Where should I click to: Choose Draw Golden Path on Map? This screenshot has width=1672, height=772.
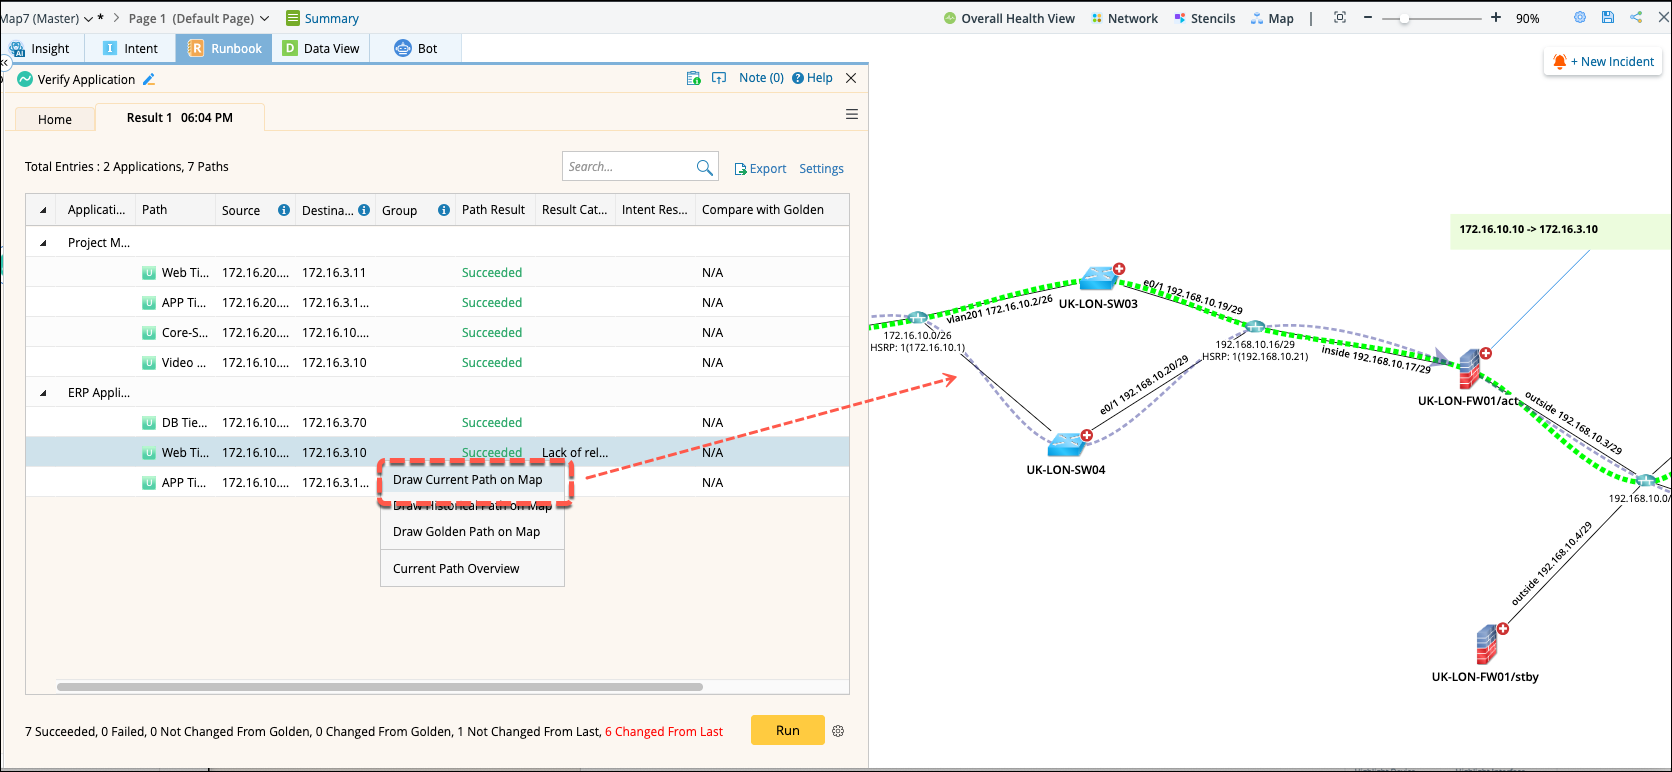pos(466,532)
